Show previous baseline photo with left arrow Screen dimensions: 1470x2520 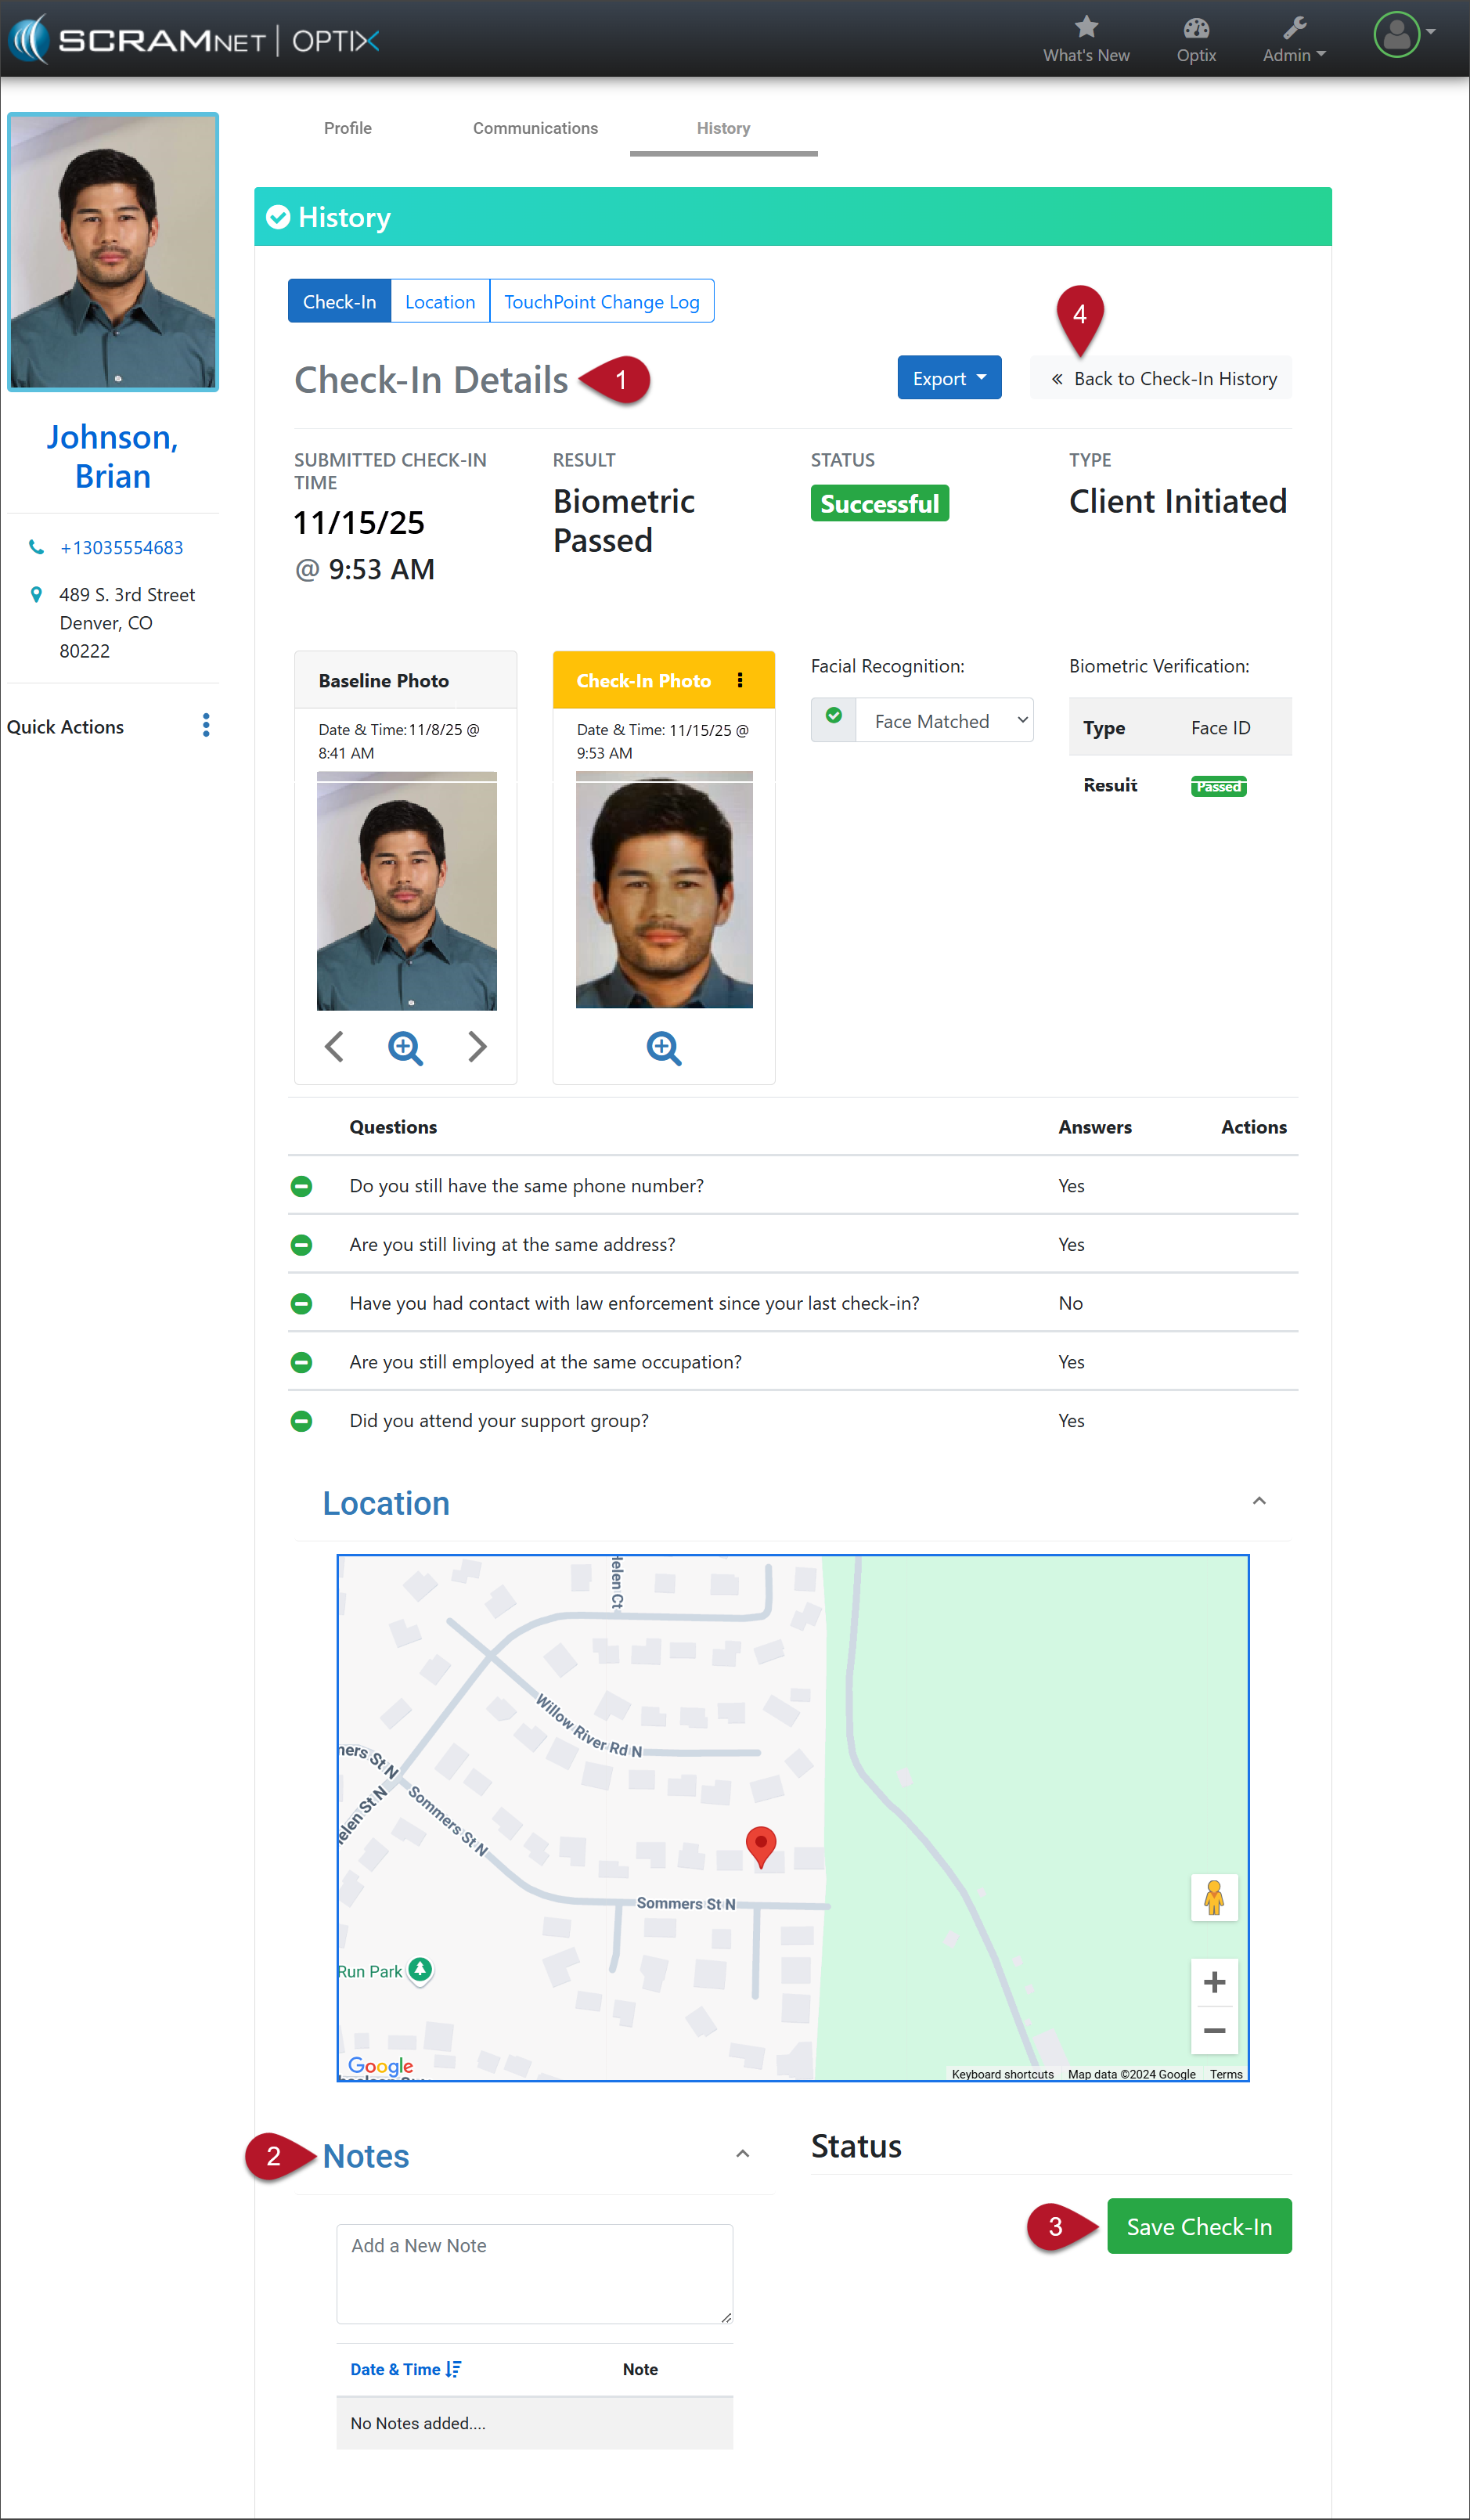334,1047
